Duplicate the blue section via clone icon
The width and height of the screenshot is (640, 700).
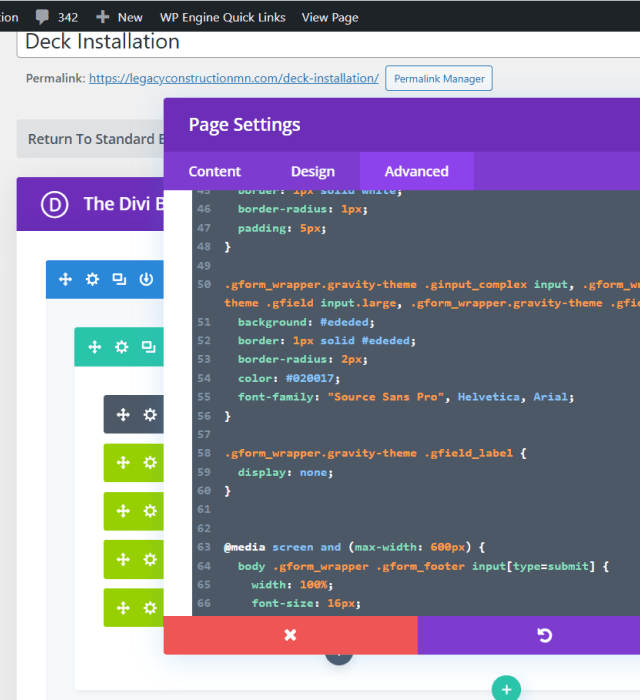click(x=119, y=279)
